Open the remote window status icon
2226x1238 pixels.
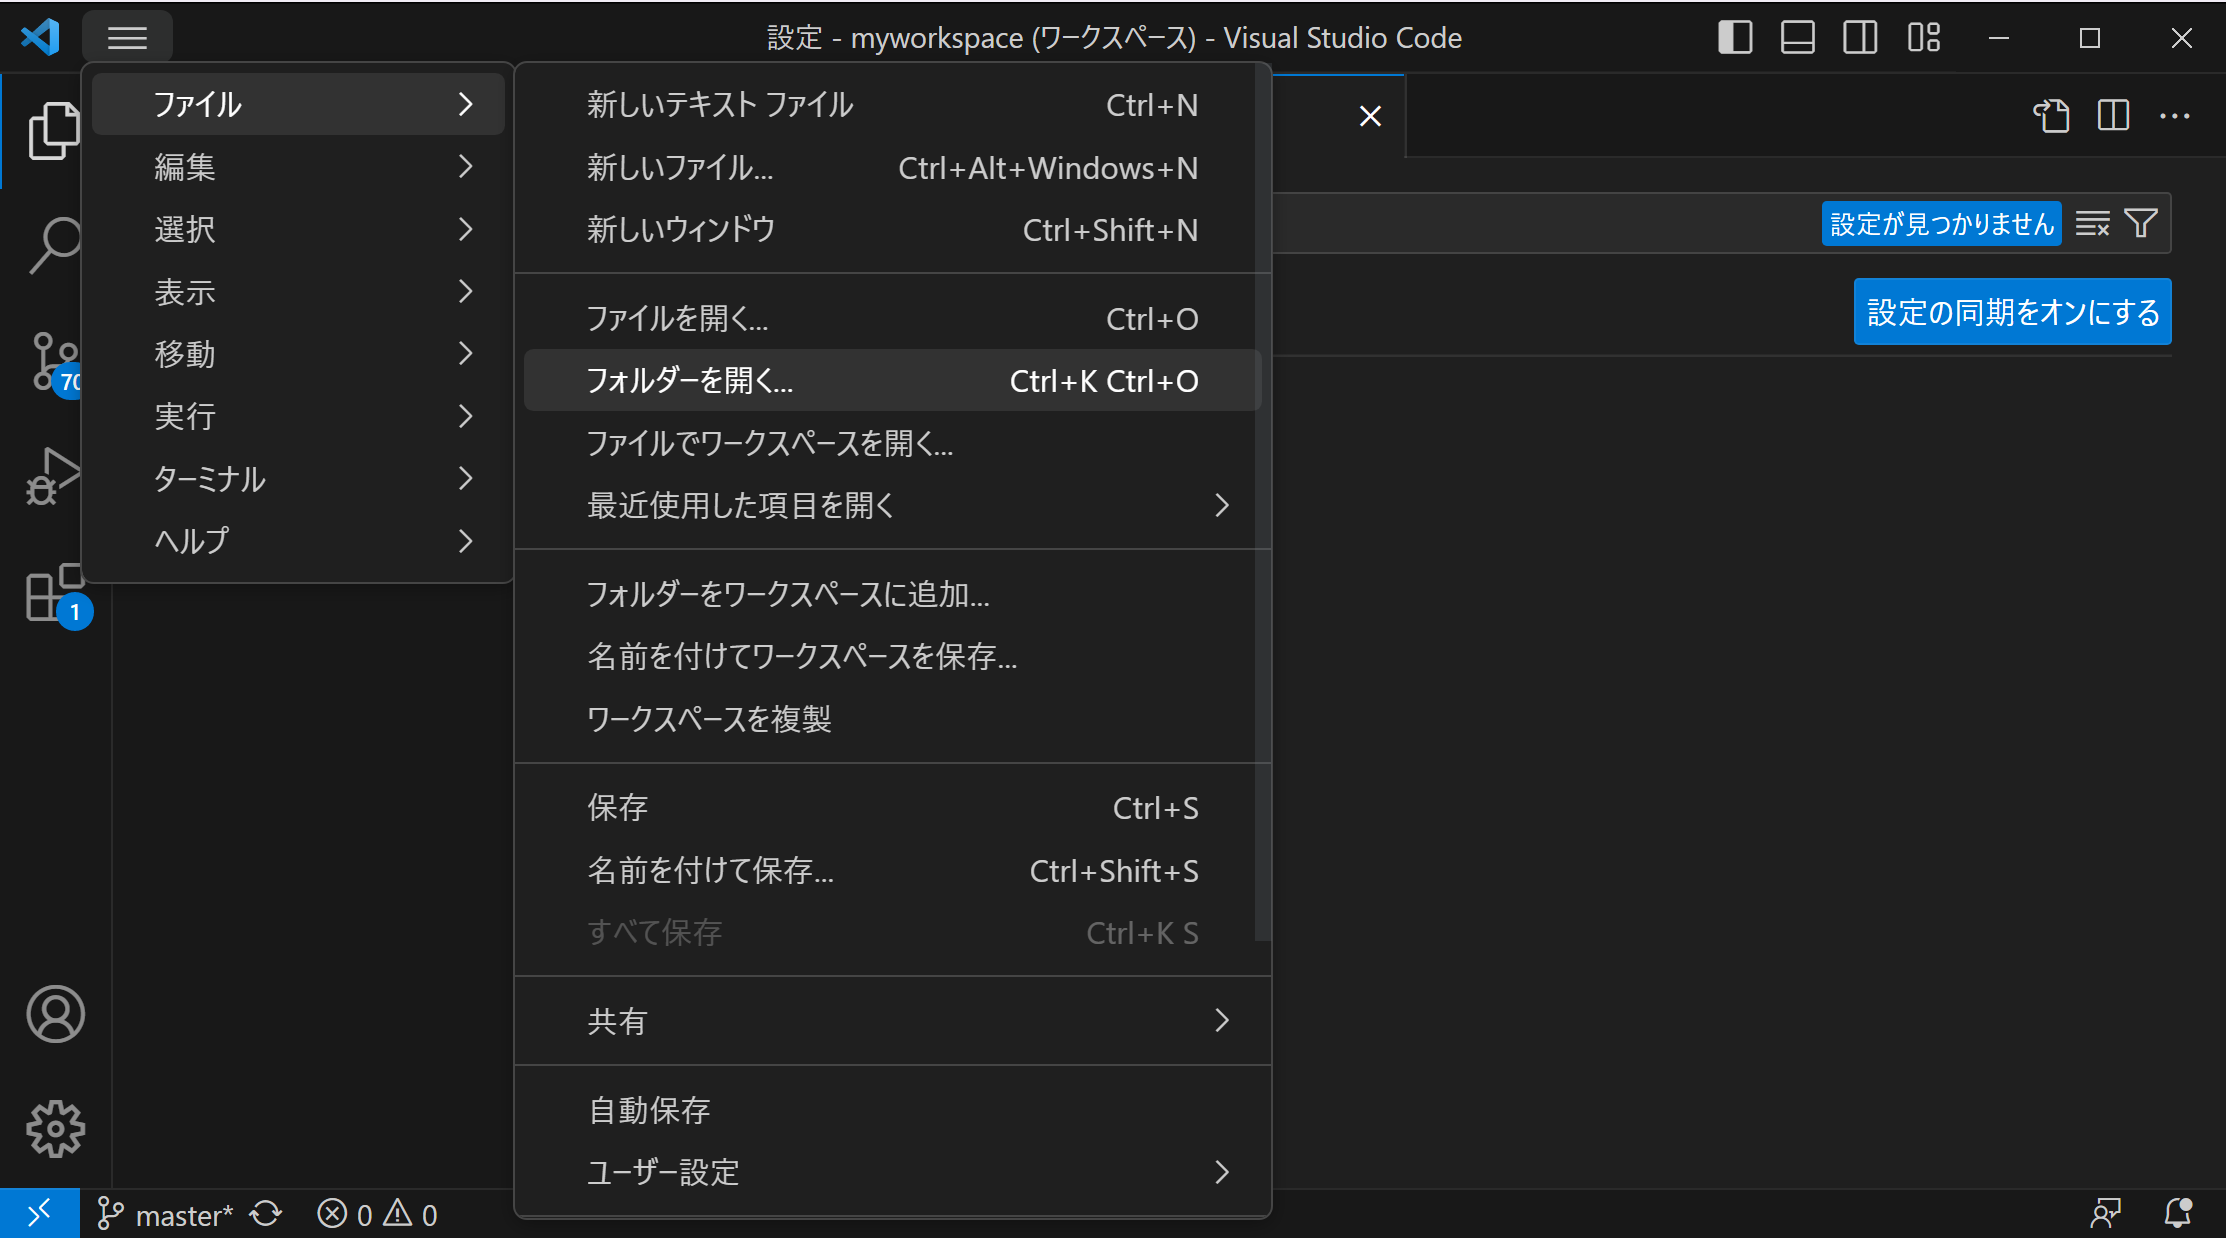pos(39,1214)
